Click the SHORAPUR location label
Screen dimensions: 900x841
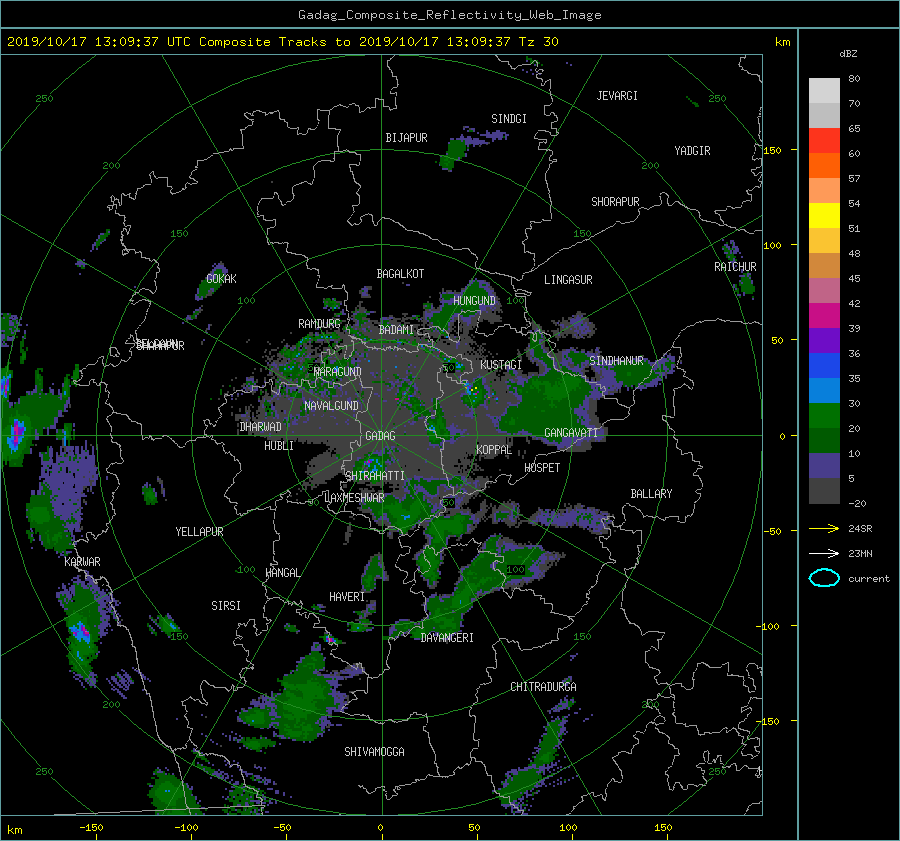click(x=615, y=202)
